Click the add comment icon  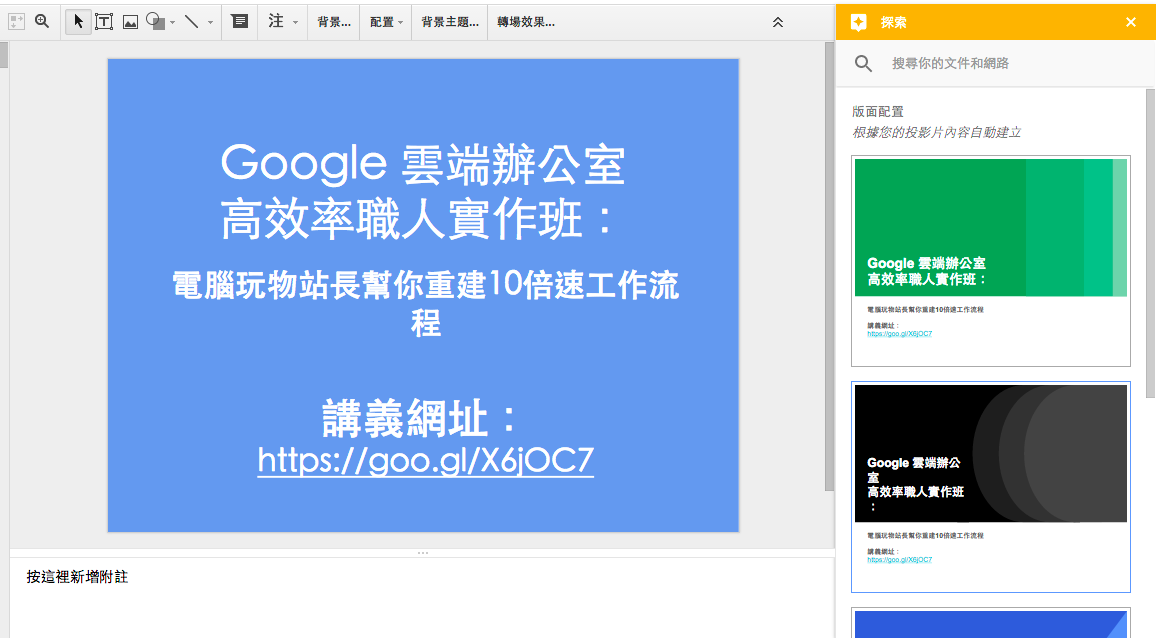pyautogui.click(x=240, y=21)
